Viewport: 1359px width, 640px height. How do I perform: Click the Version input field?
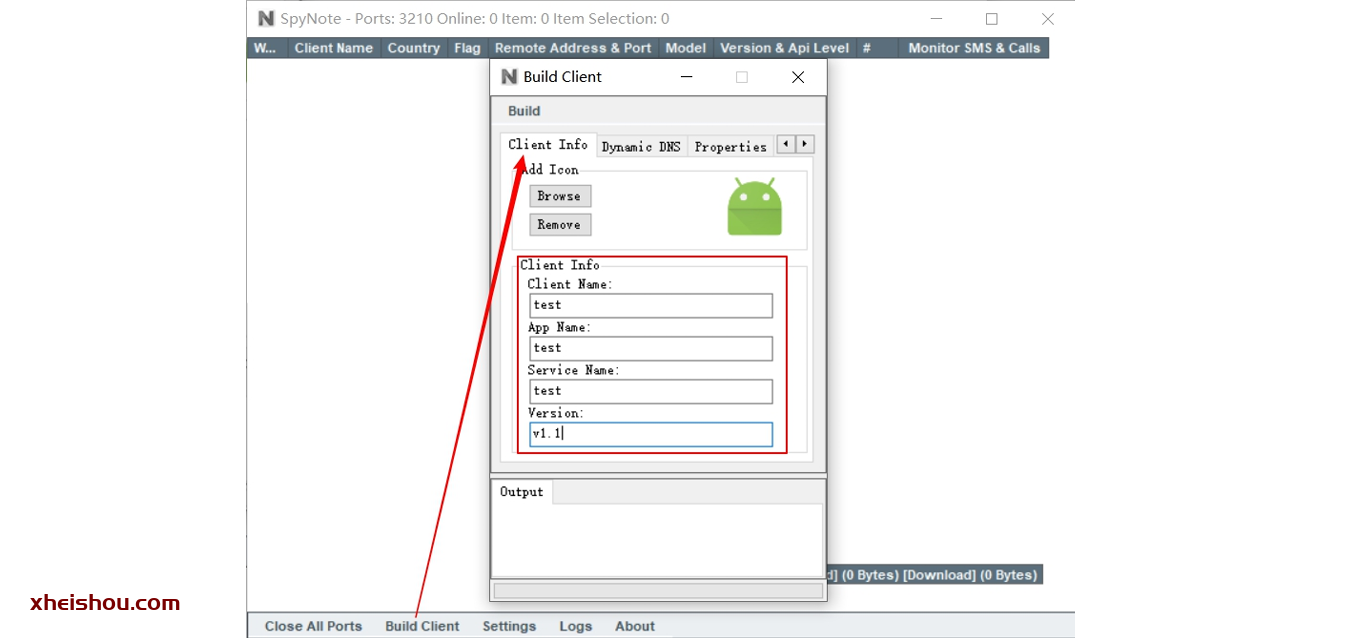651,434
